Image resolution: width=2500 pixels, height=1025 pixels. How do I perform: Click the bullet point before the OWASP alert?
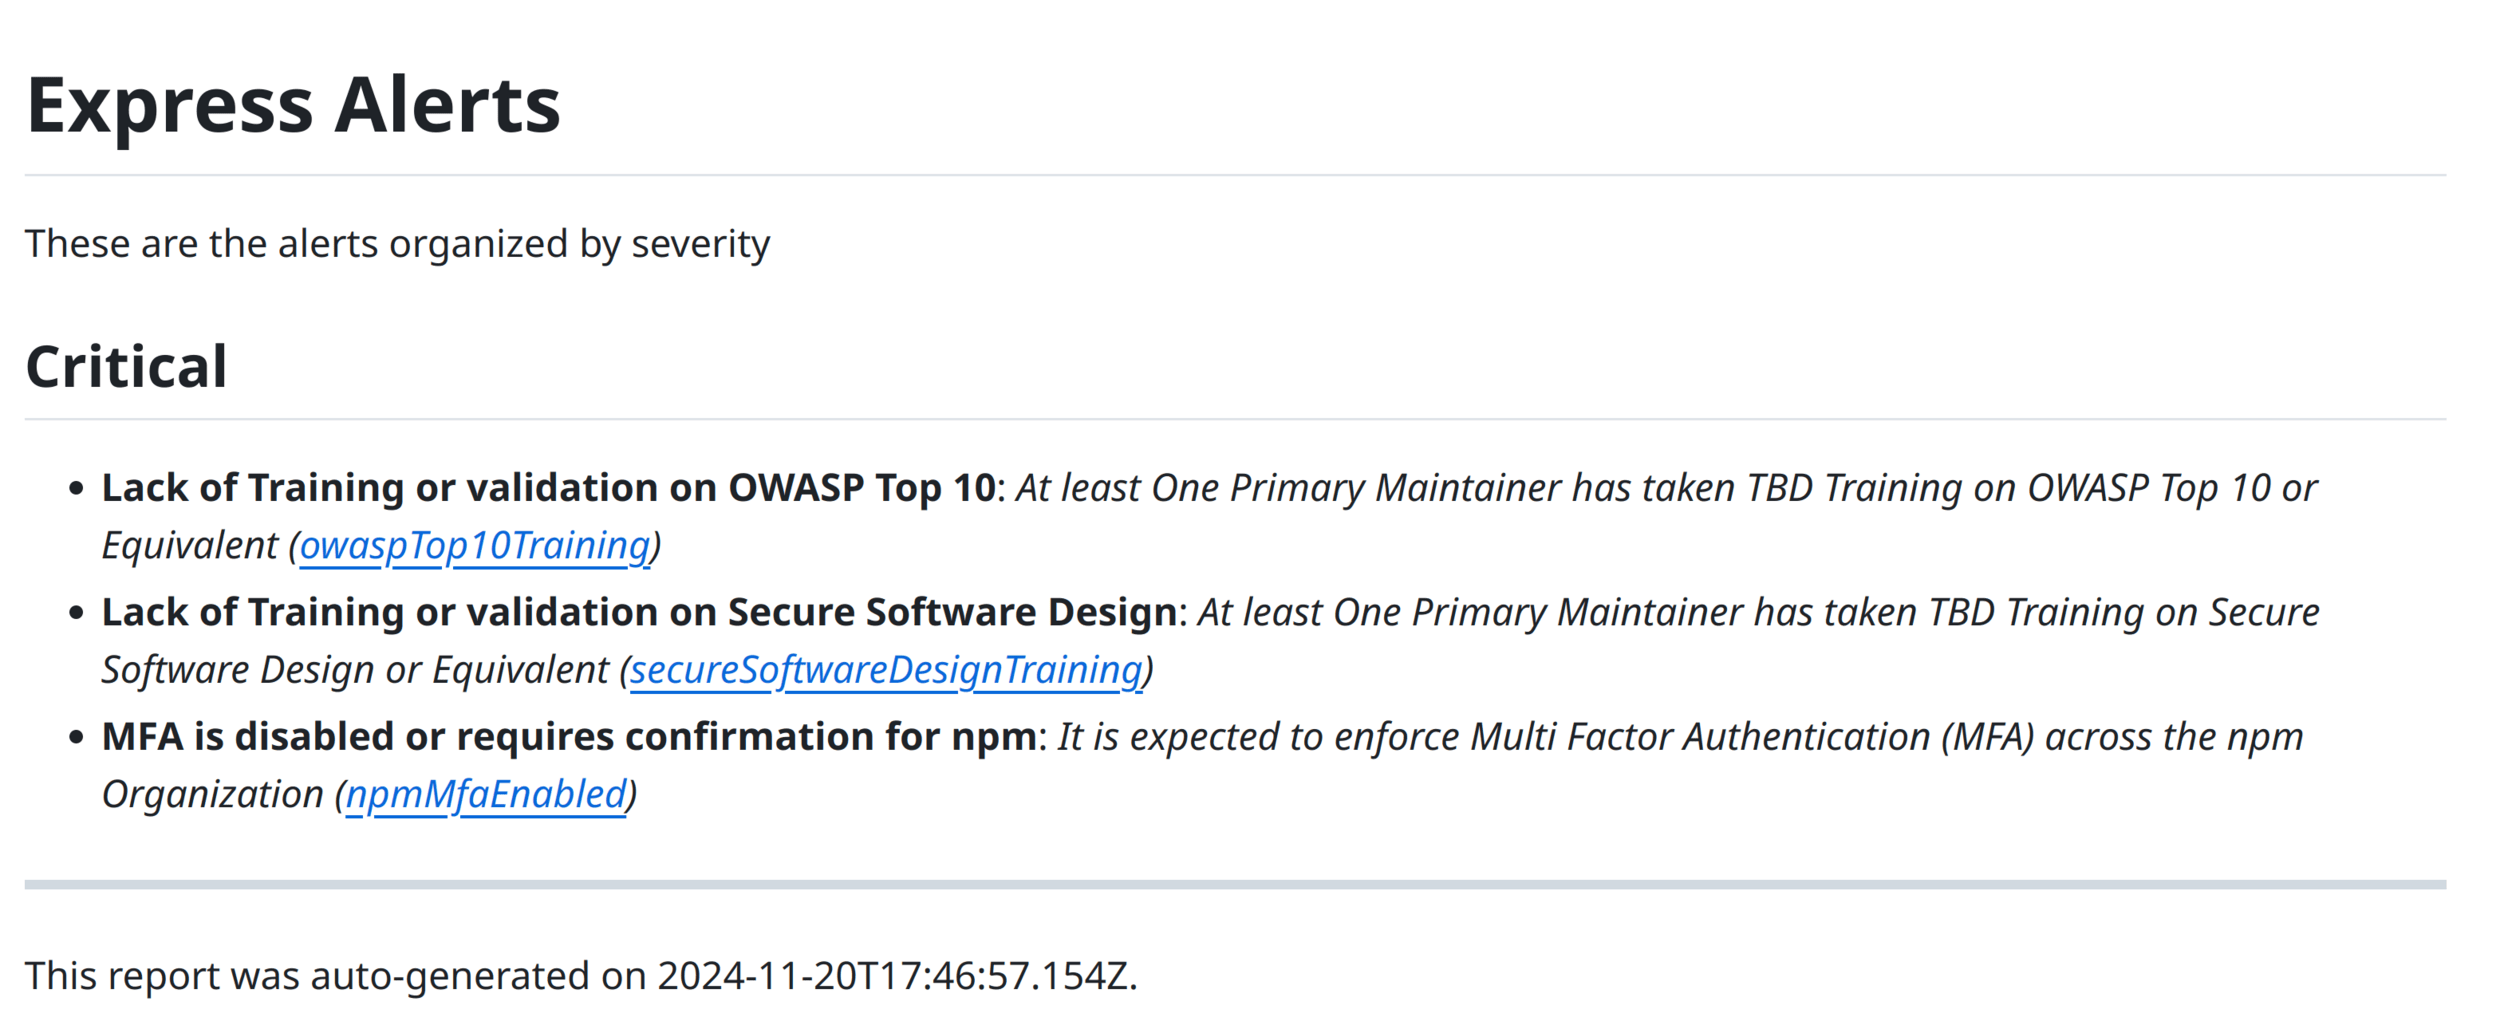click(x=76, y=489)
